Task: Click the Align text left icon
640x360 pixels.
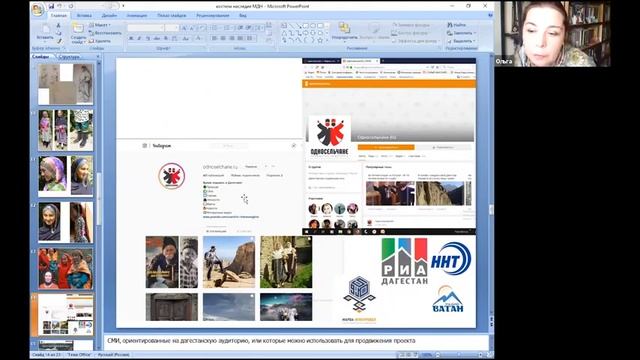Action: [215, 38]
